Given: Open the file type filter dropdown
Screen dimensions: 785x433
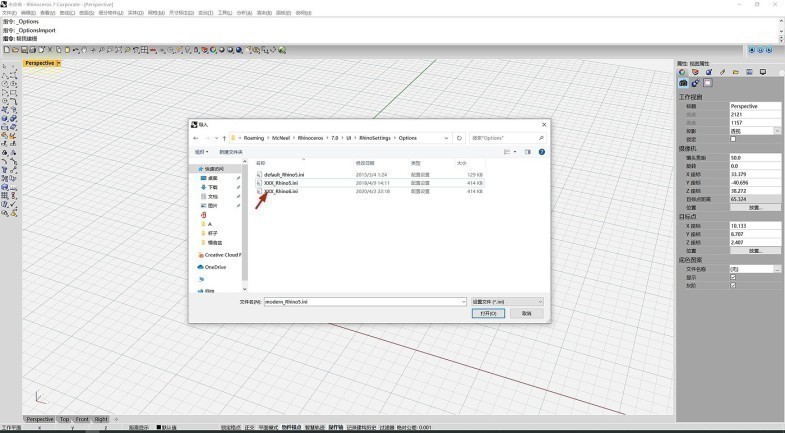Looking at the screenshot, I should (506, 301).
